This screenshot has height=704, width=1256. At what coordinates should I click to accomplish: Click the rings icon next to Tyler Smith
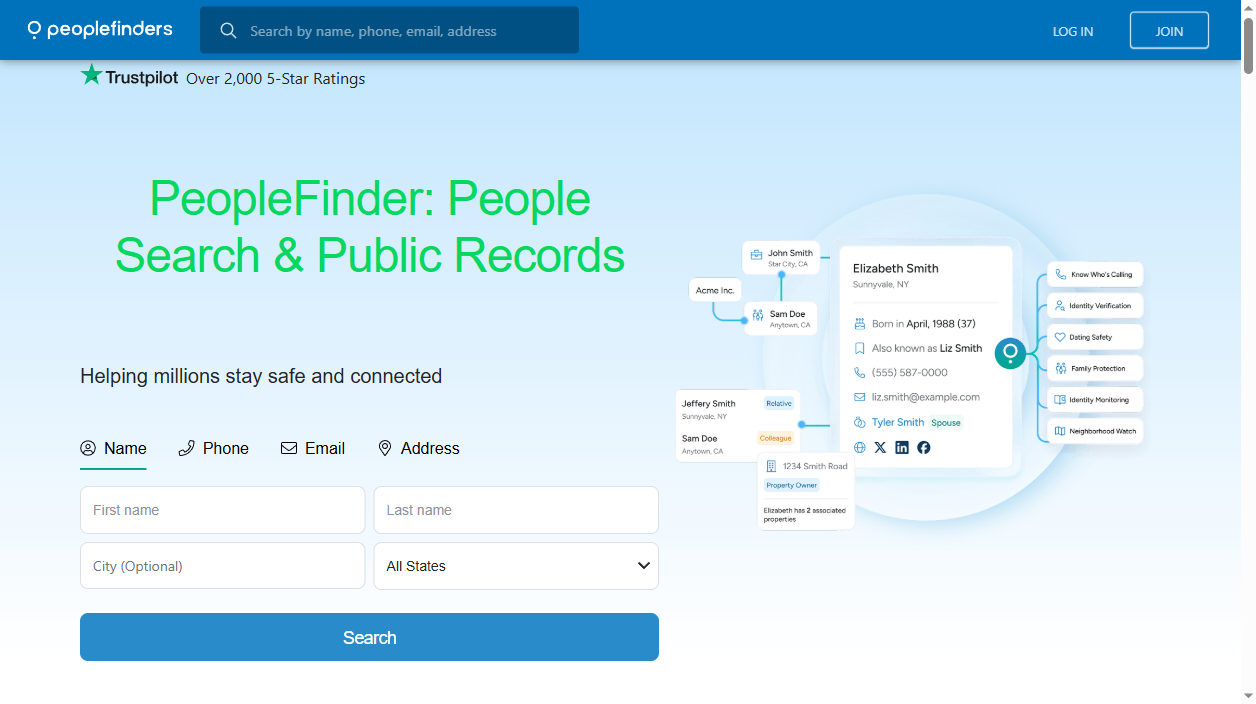click(859, 422)
